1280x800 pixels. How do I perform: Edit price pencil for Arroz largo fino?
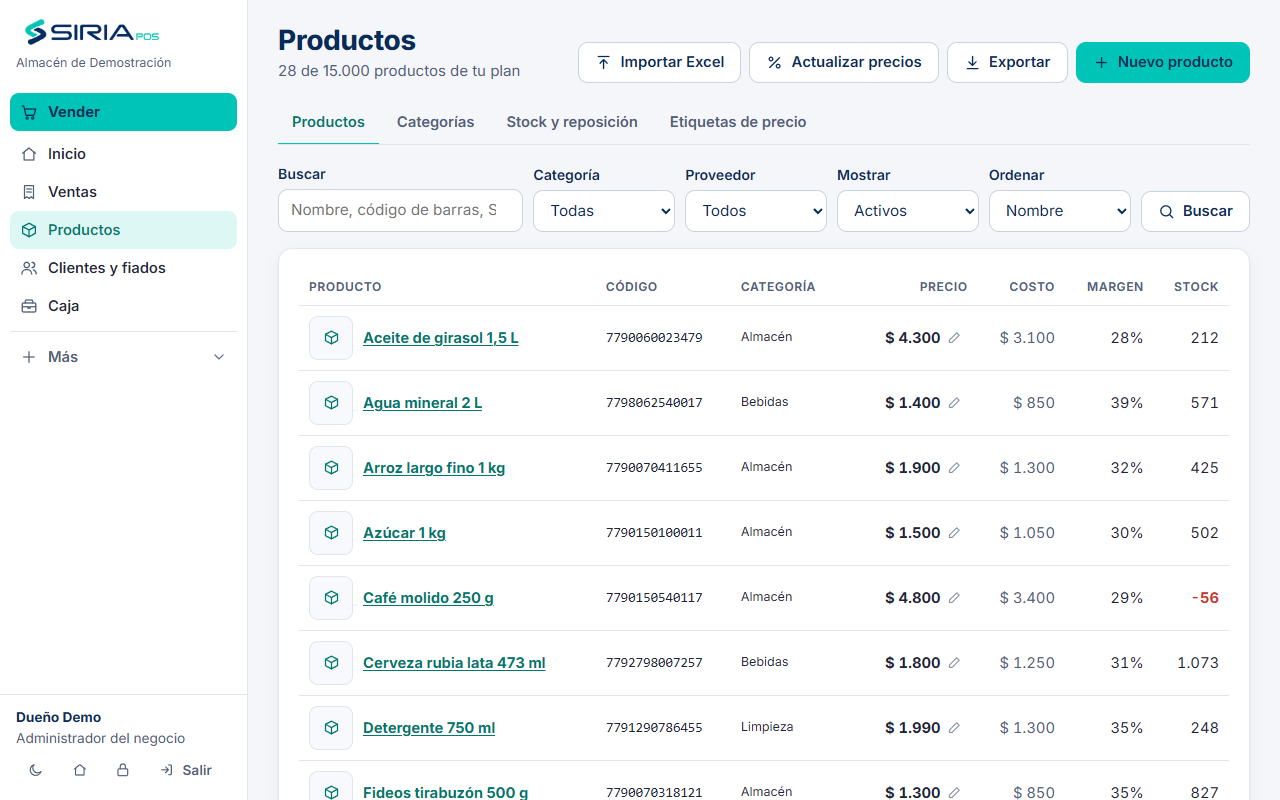pos(954,468)
